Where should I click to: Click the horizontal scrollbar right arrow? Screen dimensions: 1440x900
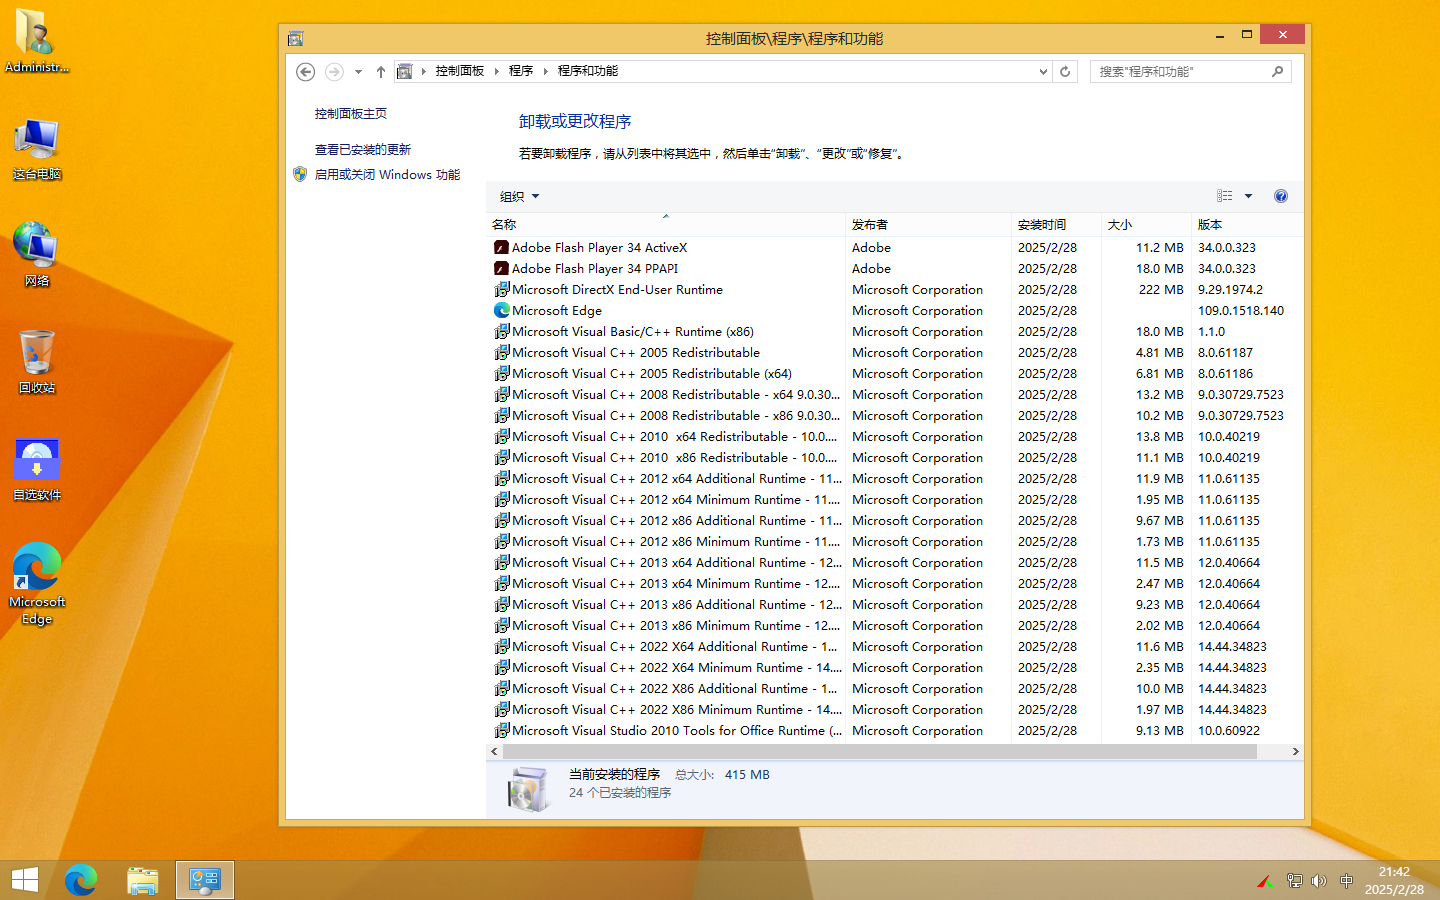(x=1295, y=751)
